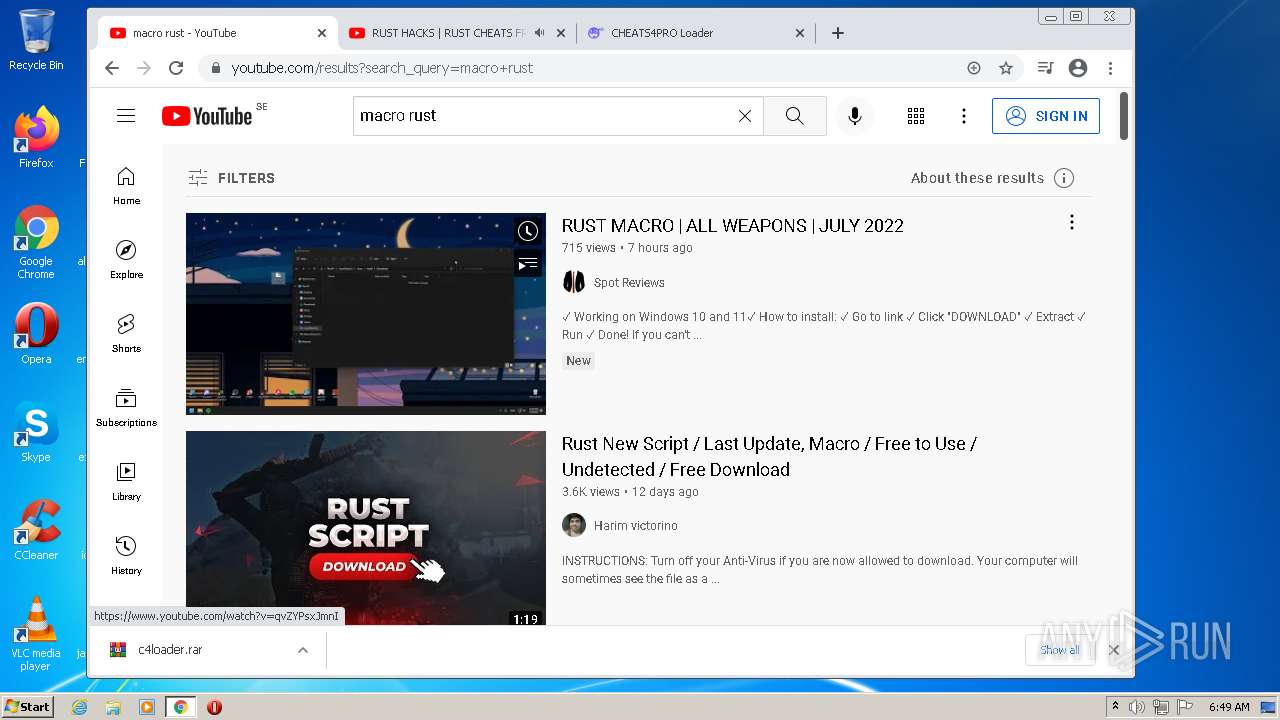The width and height of the screenshot is (1280, 720).
Task: Add RUST MACRO video to queue
Action: tap(528, 264)
